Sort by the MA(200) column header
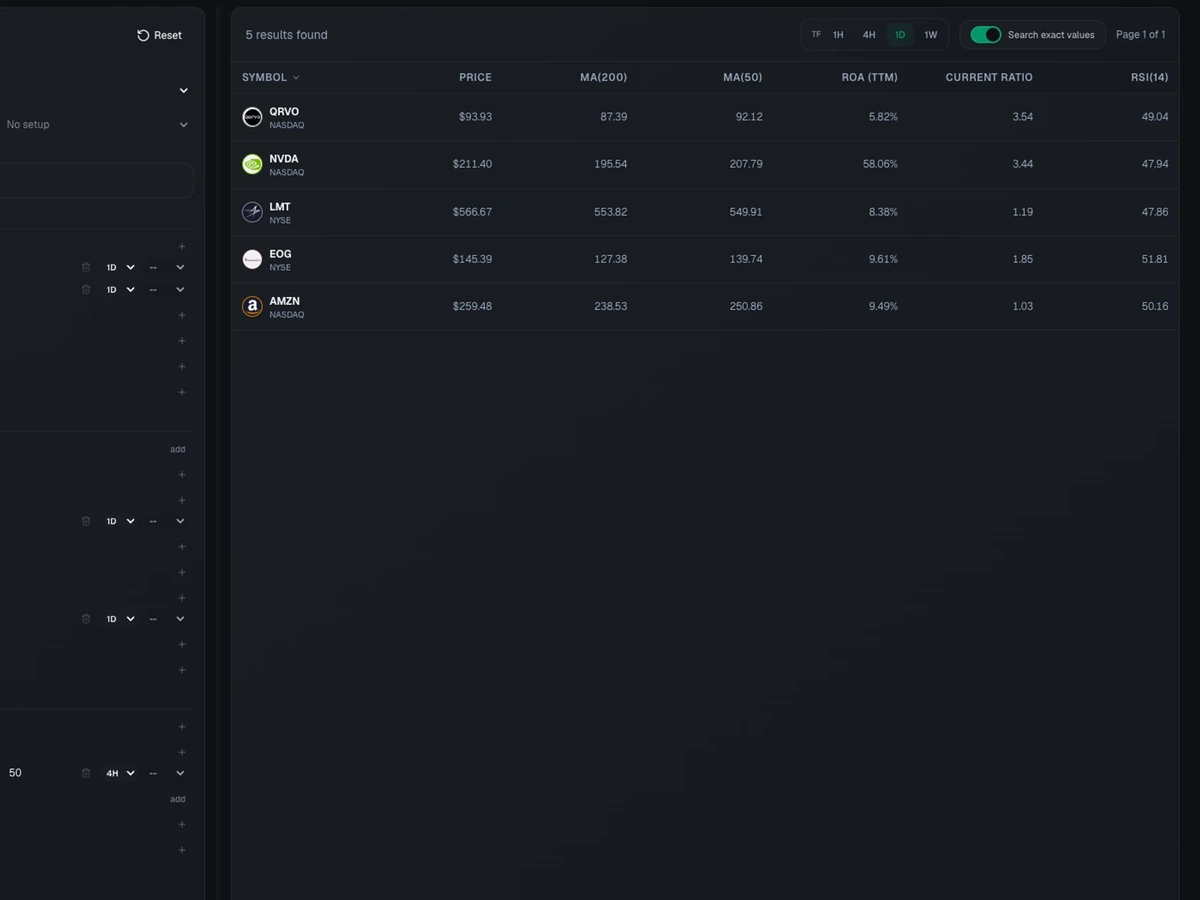 point(603,78)
